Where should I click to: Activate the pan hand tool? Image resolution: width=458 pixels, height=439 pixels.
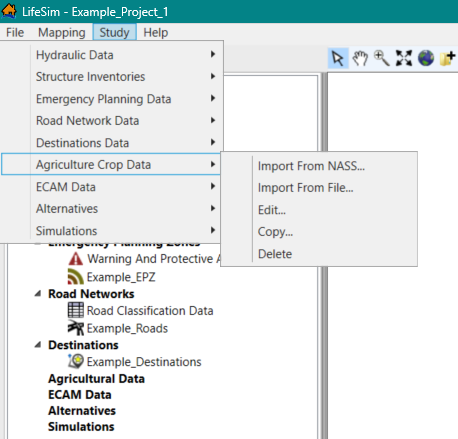coord(360,58)
